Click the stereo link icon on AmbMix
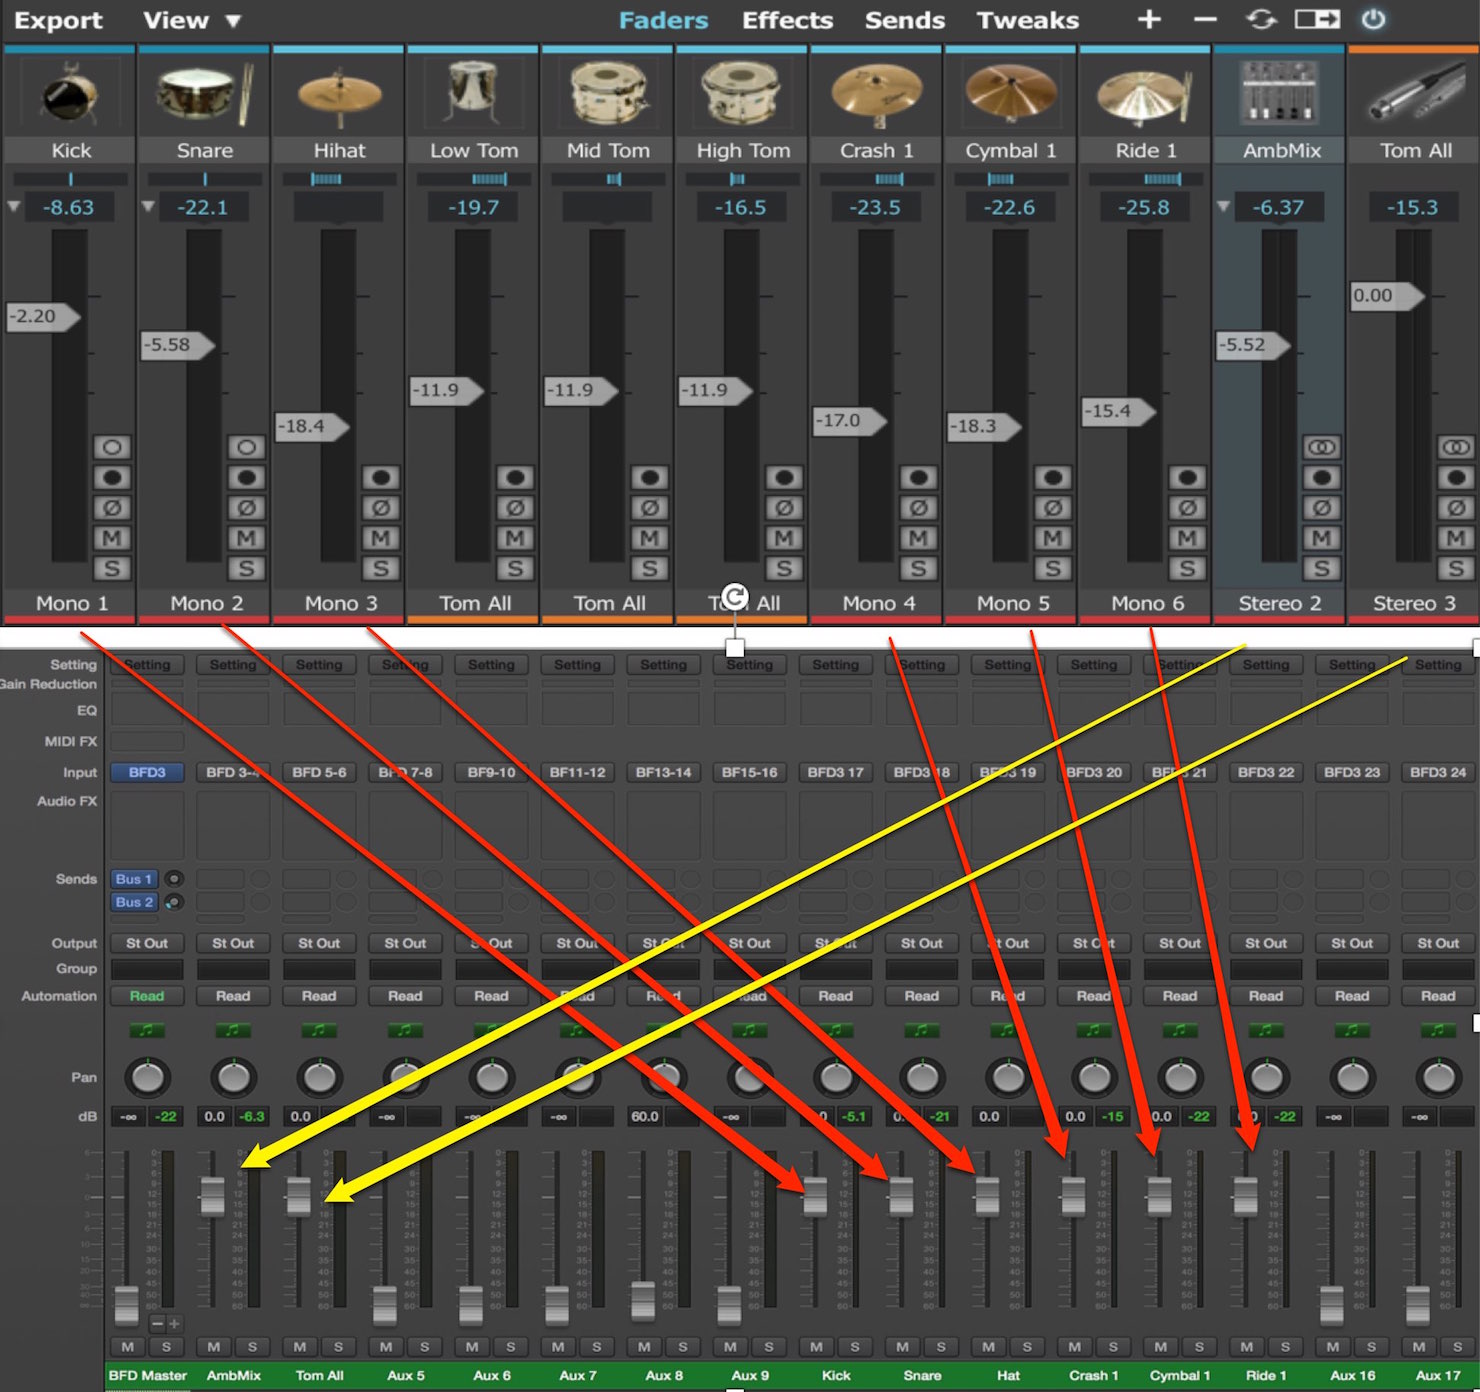This screenshot has height=1392, width=1480. (x=1321, y=447)
